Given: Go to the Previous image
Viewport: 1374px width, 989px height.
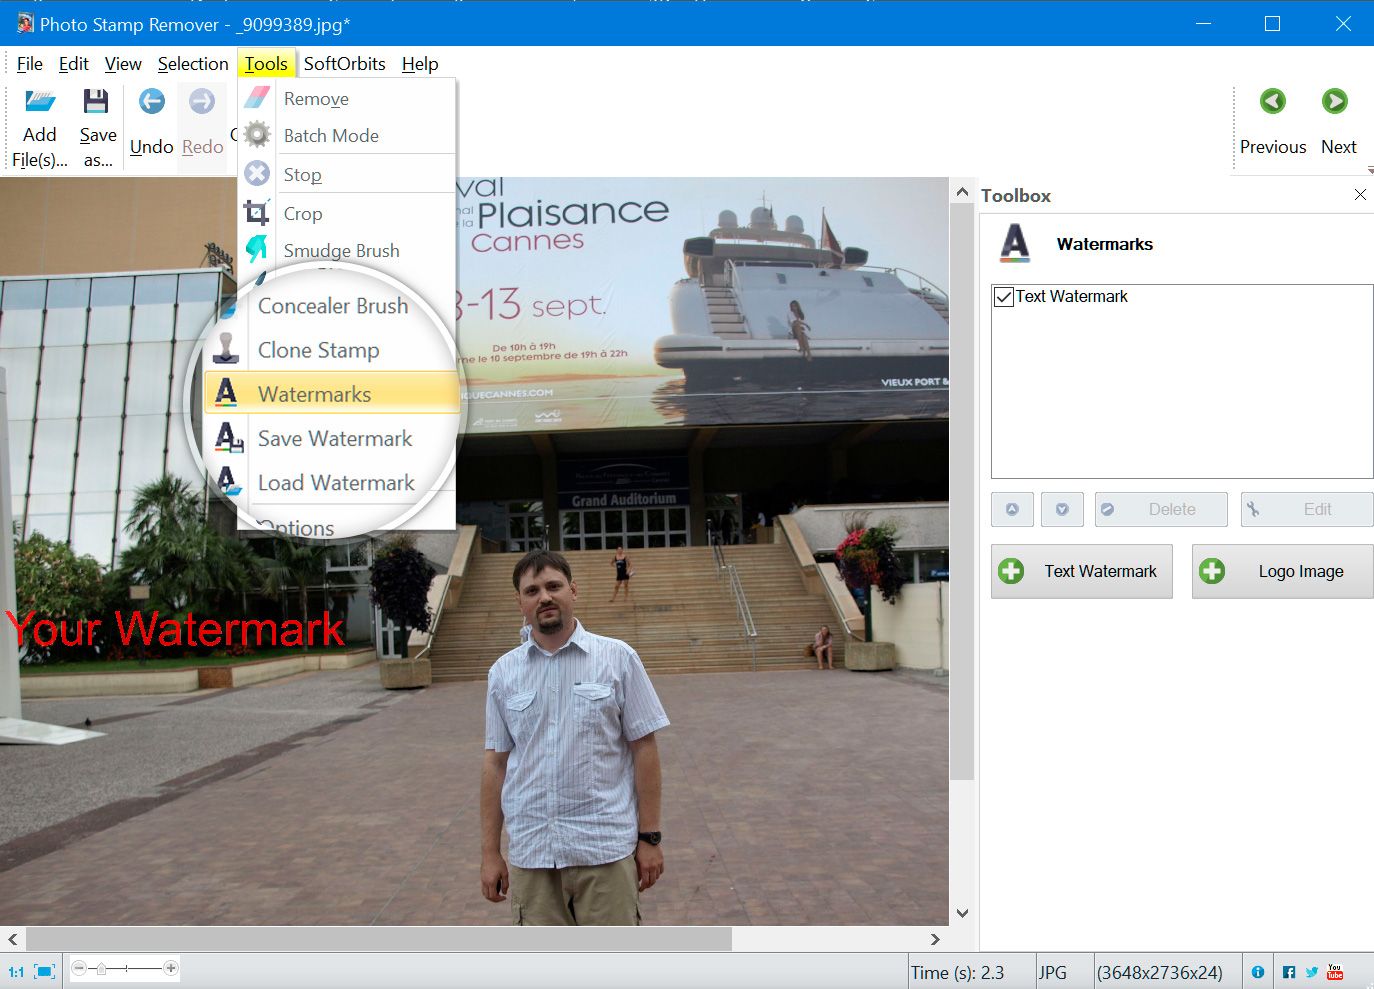Looking at the screenshot, I should pos(1272,102).
